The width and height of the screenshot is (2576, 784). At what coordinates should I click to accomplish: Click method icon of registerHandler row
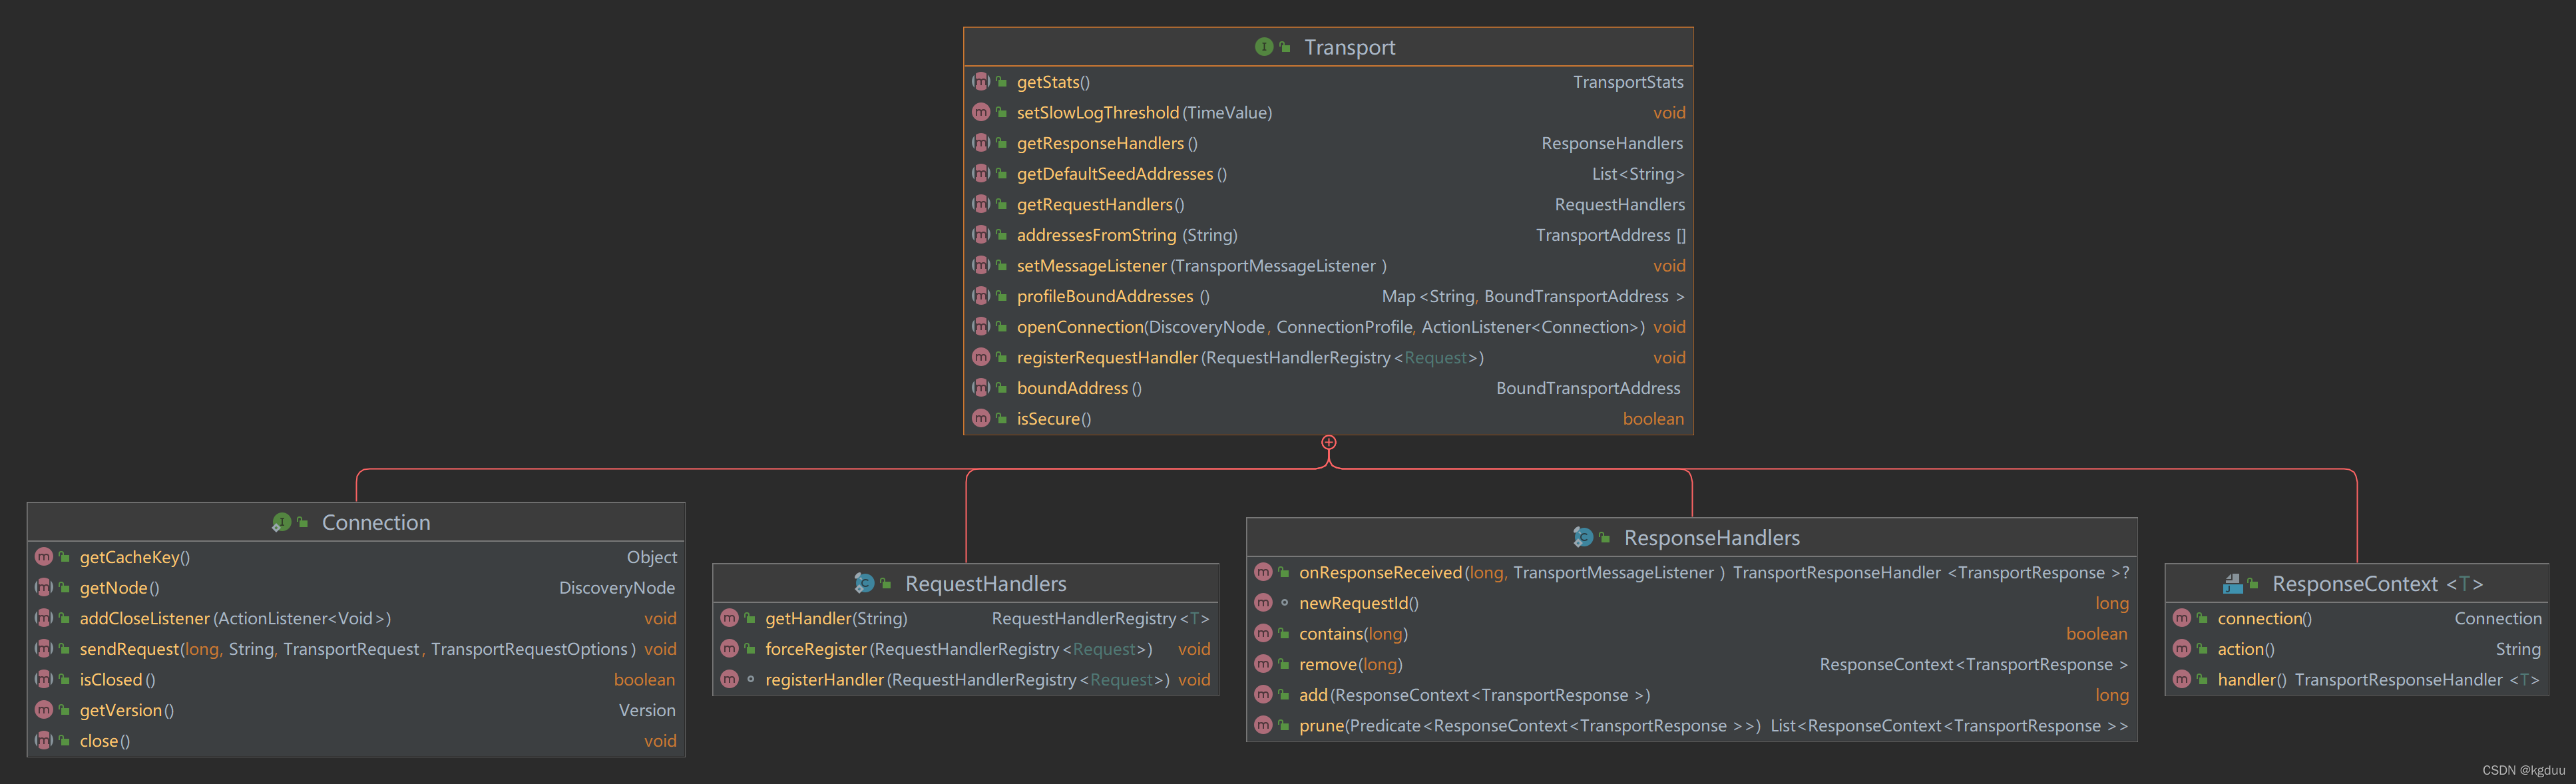(x=729, y=680)
